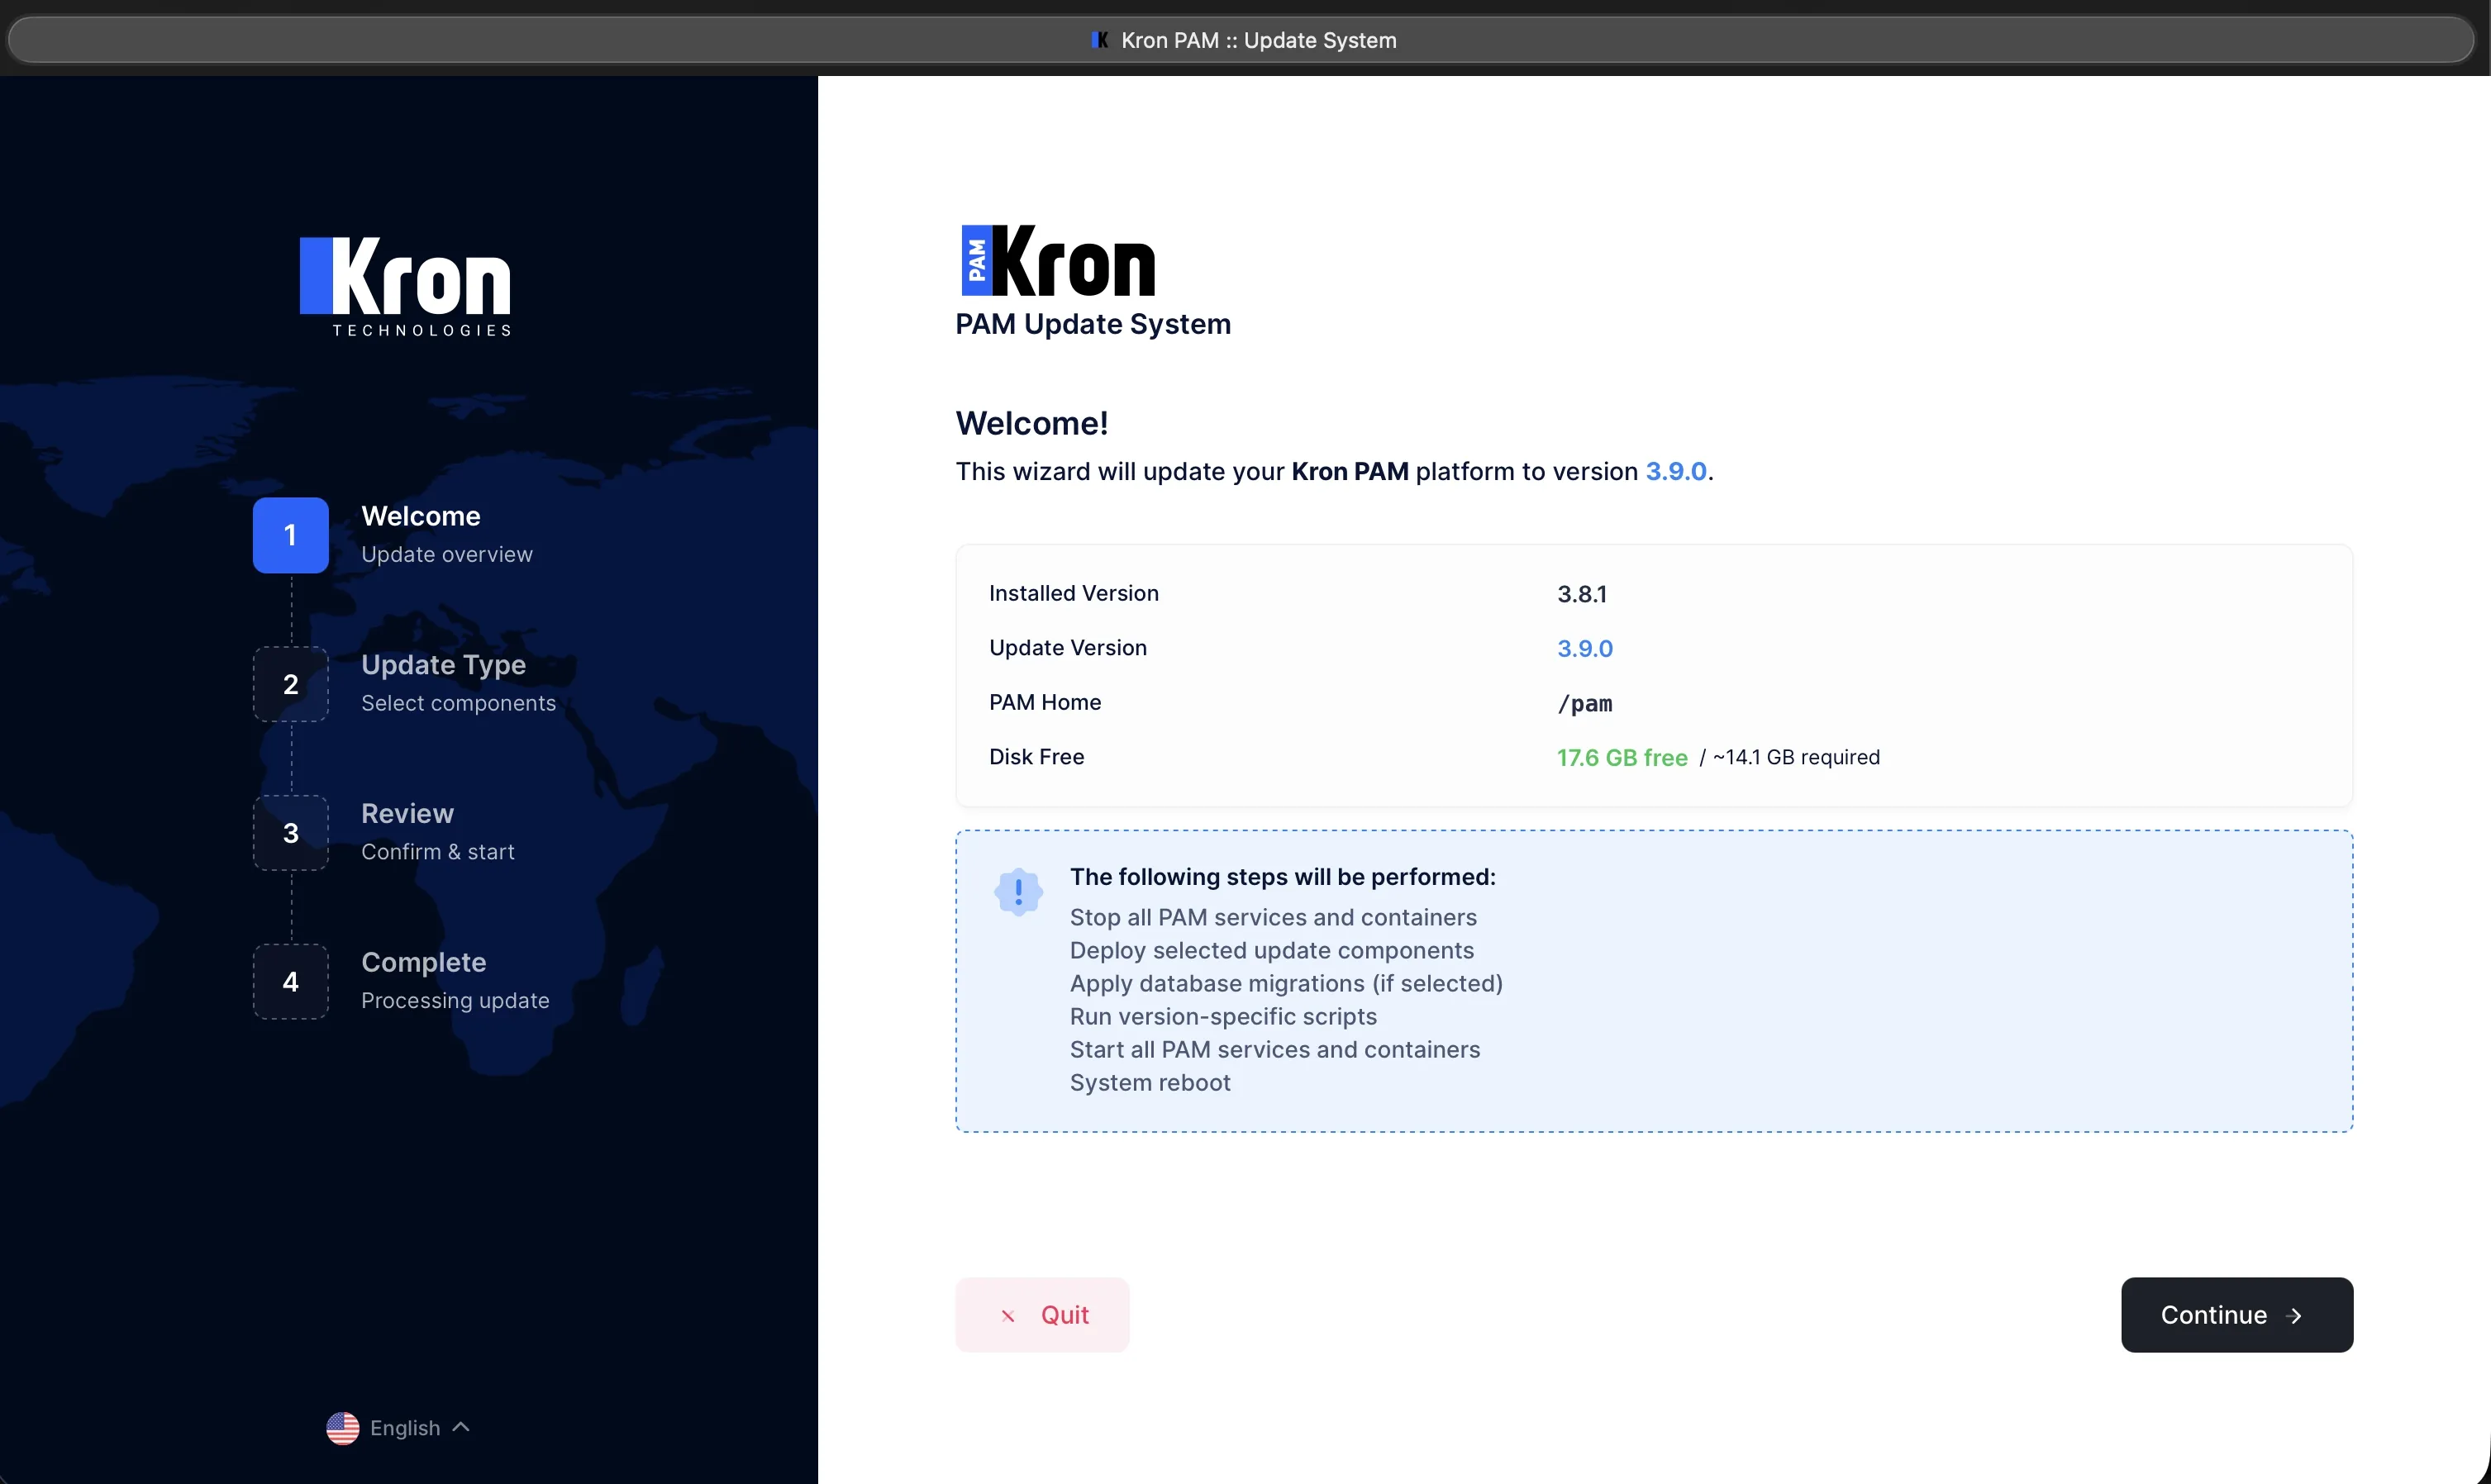
Task: Click the /pam PAM Home path
Action: pos(1585,704)
